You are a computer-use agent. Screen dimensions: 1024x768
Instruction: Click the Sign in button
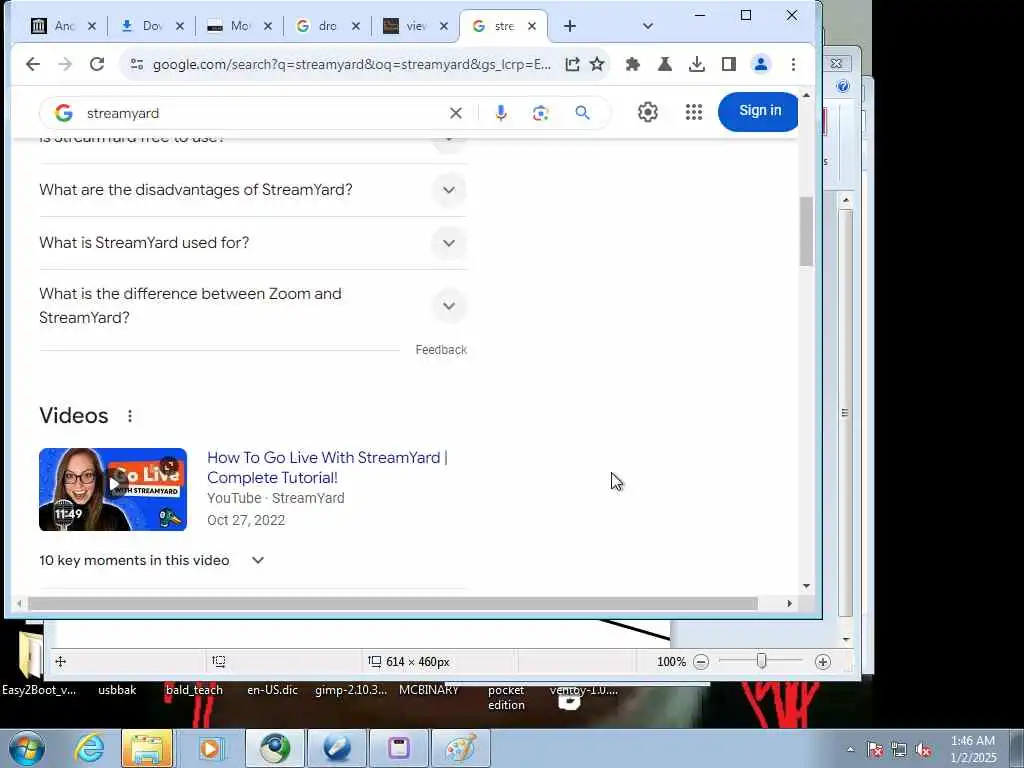(759, 112)
